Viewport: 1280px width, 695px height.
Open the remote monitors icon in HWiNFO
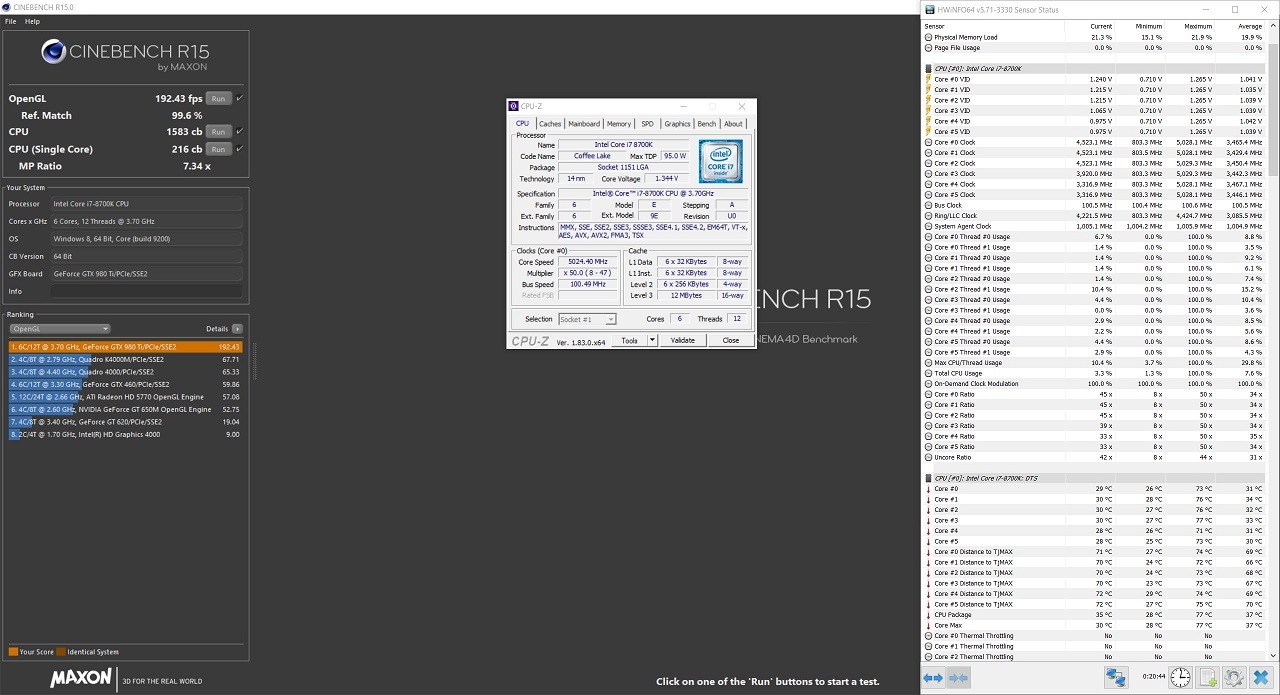point(1116,678)
